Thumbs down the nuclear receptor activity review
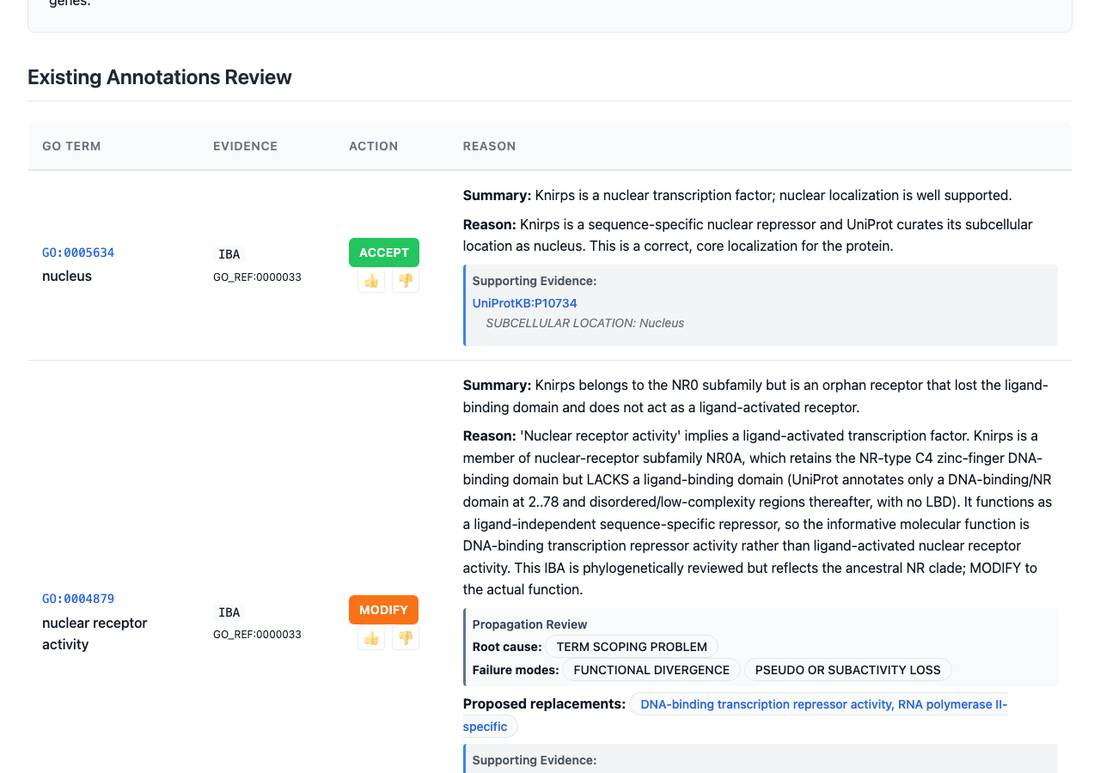 tap(405, 638)
